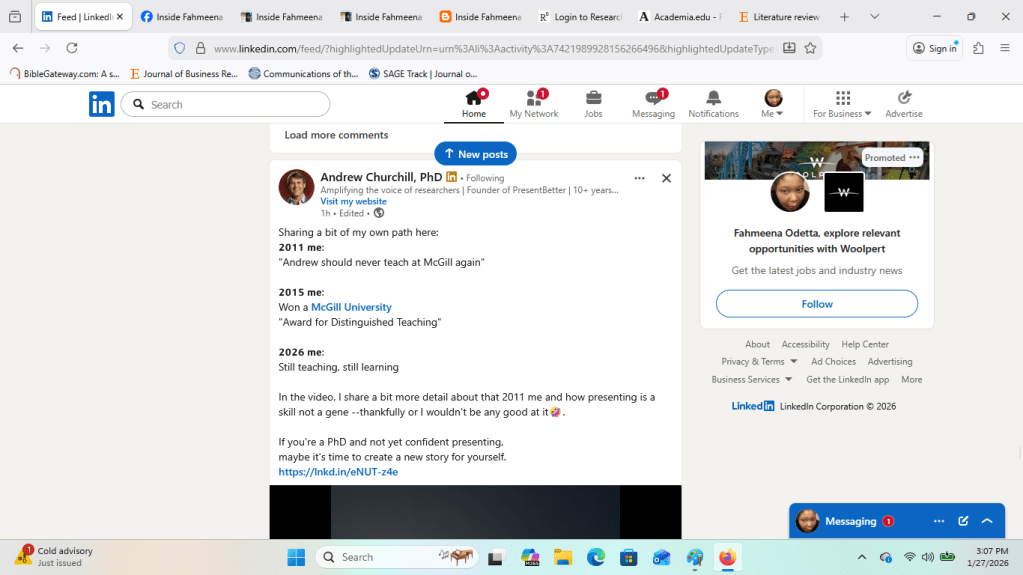Close the Feed | LinkedIn tab
Viewport: 1023px width, 575px height.
[119, 17]
